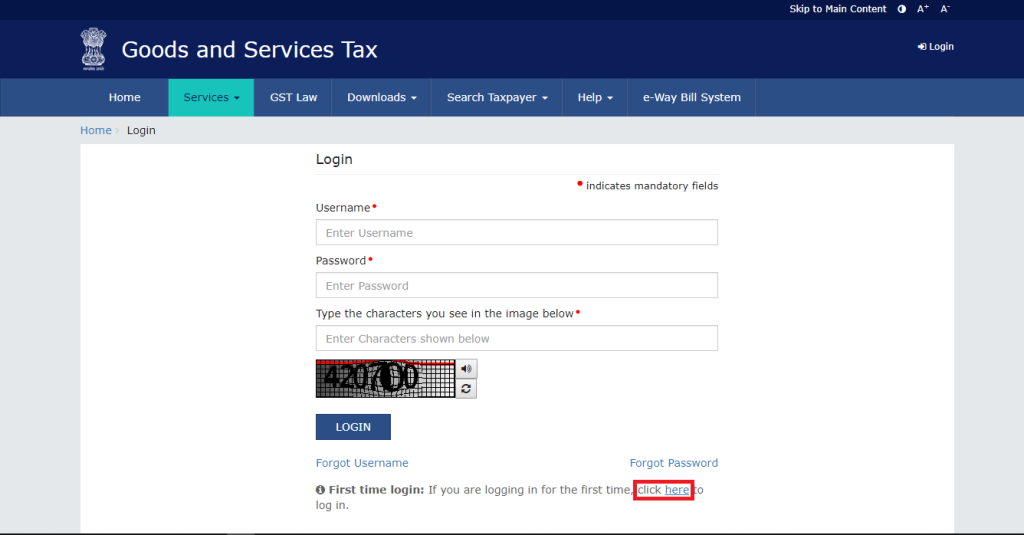
Task: Click 'Type the characters you see' label
Action: tap(445, 314)
